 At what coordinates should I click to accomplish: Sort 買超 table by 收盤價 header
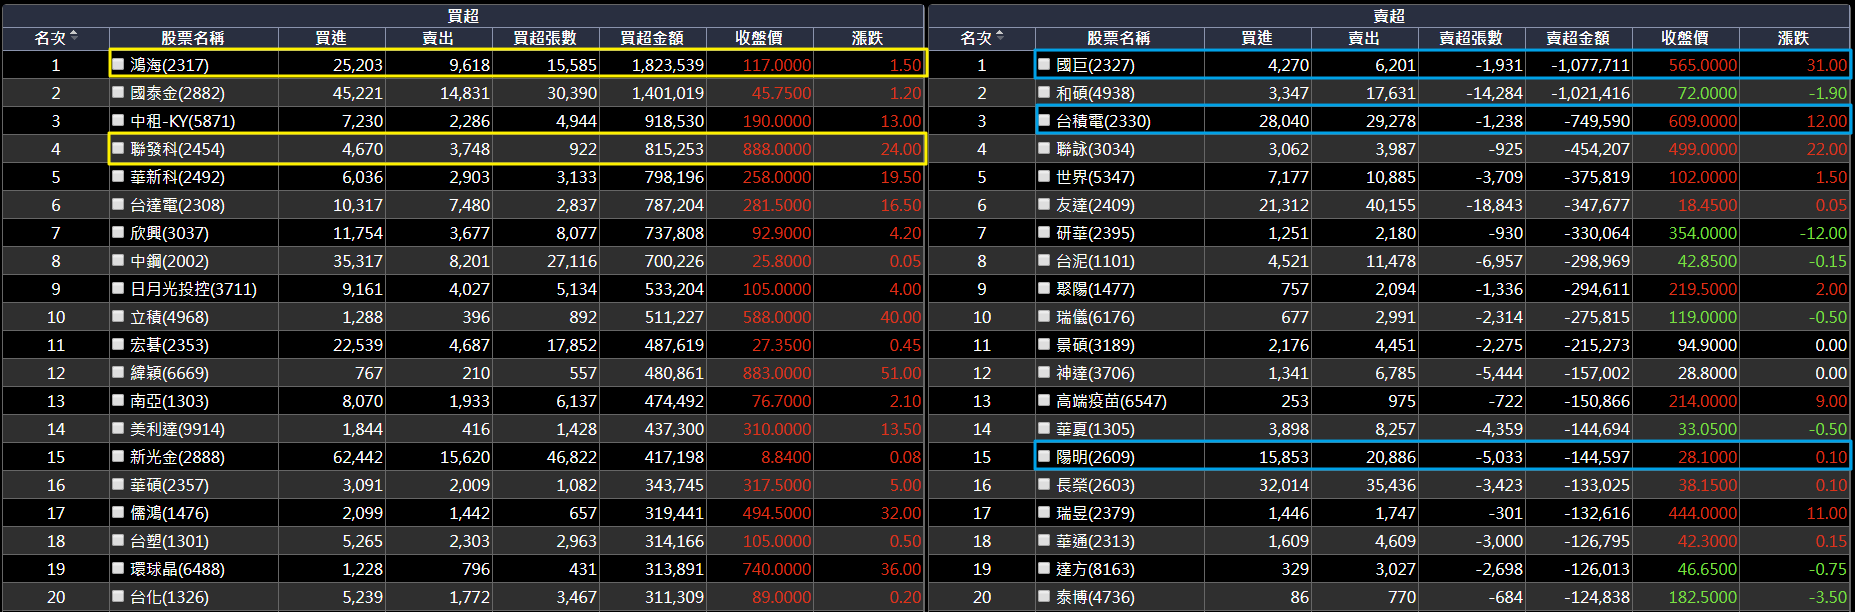pos(759,38)
